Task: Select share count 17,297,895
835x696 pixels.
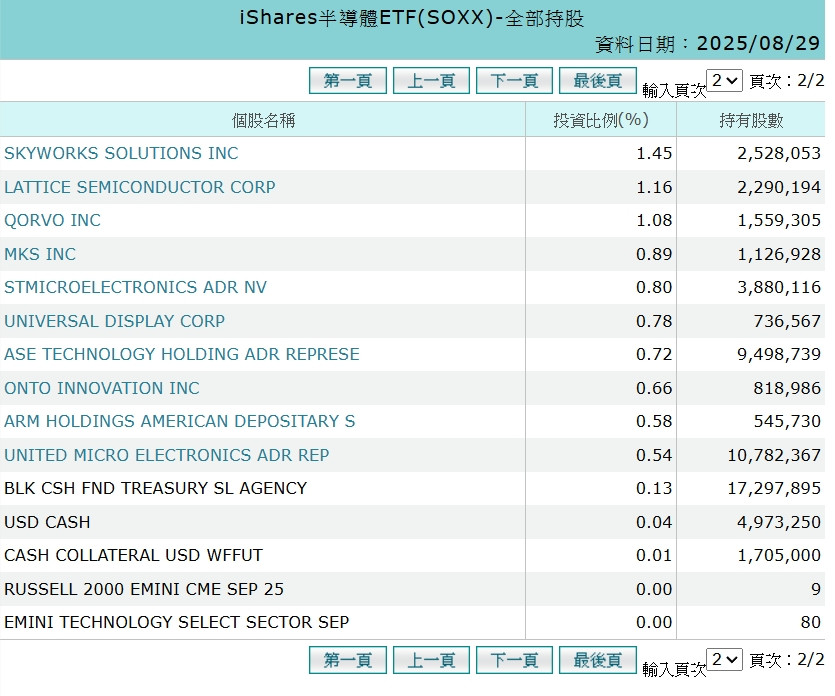Action: pyautogui.click(x=774, y=489)
